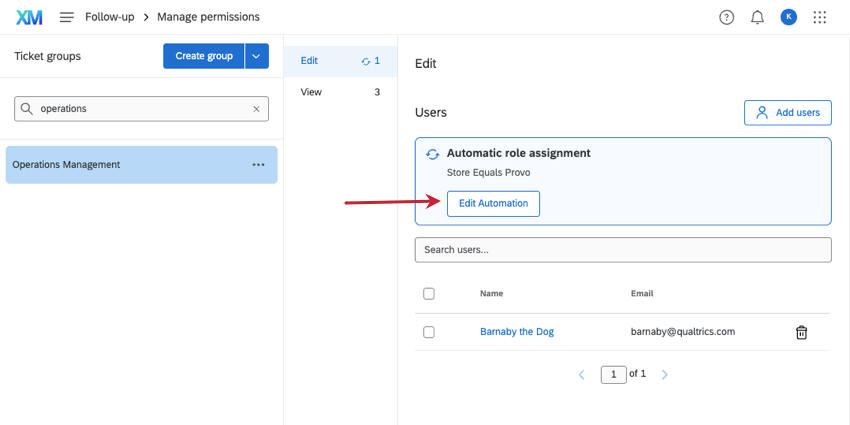
Task: Click the page number box
Action: pos(614,375)
